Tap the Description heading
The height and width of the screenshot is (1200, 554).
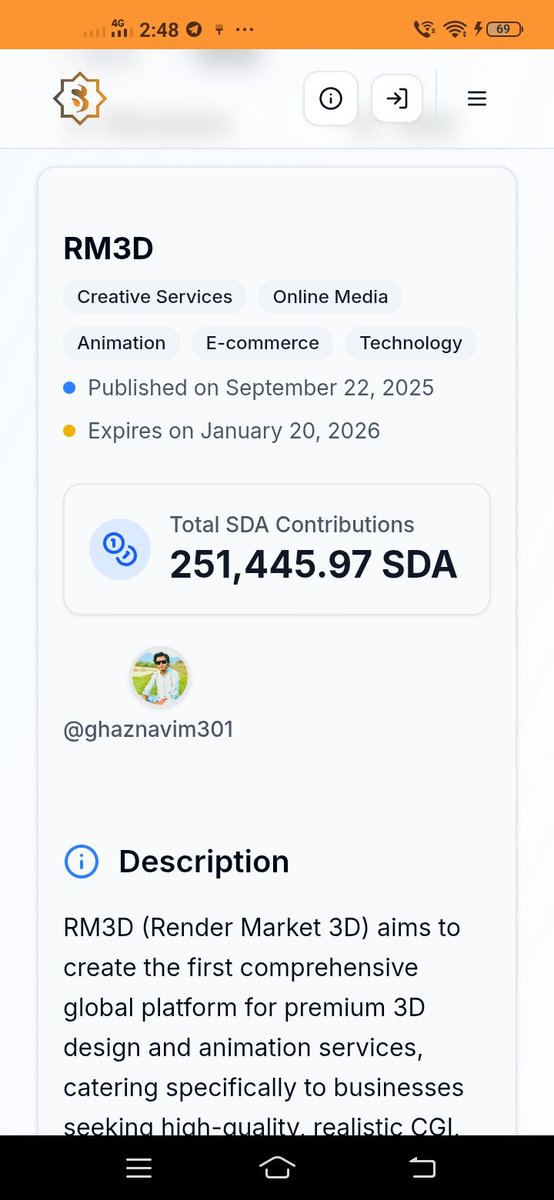click(204, 861)
